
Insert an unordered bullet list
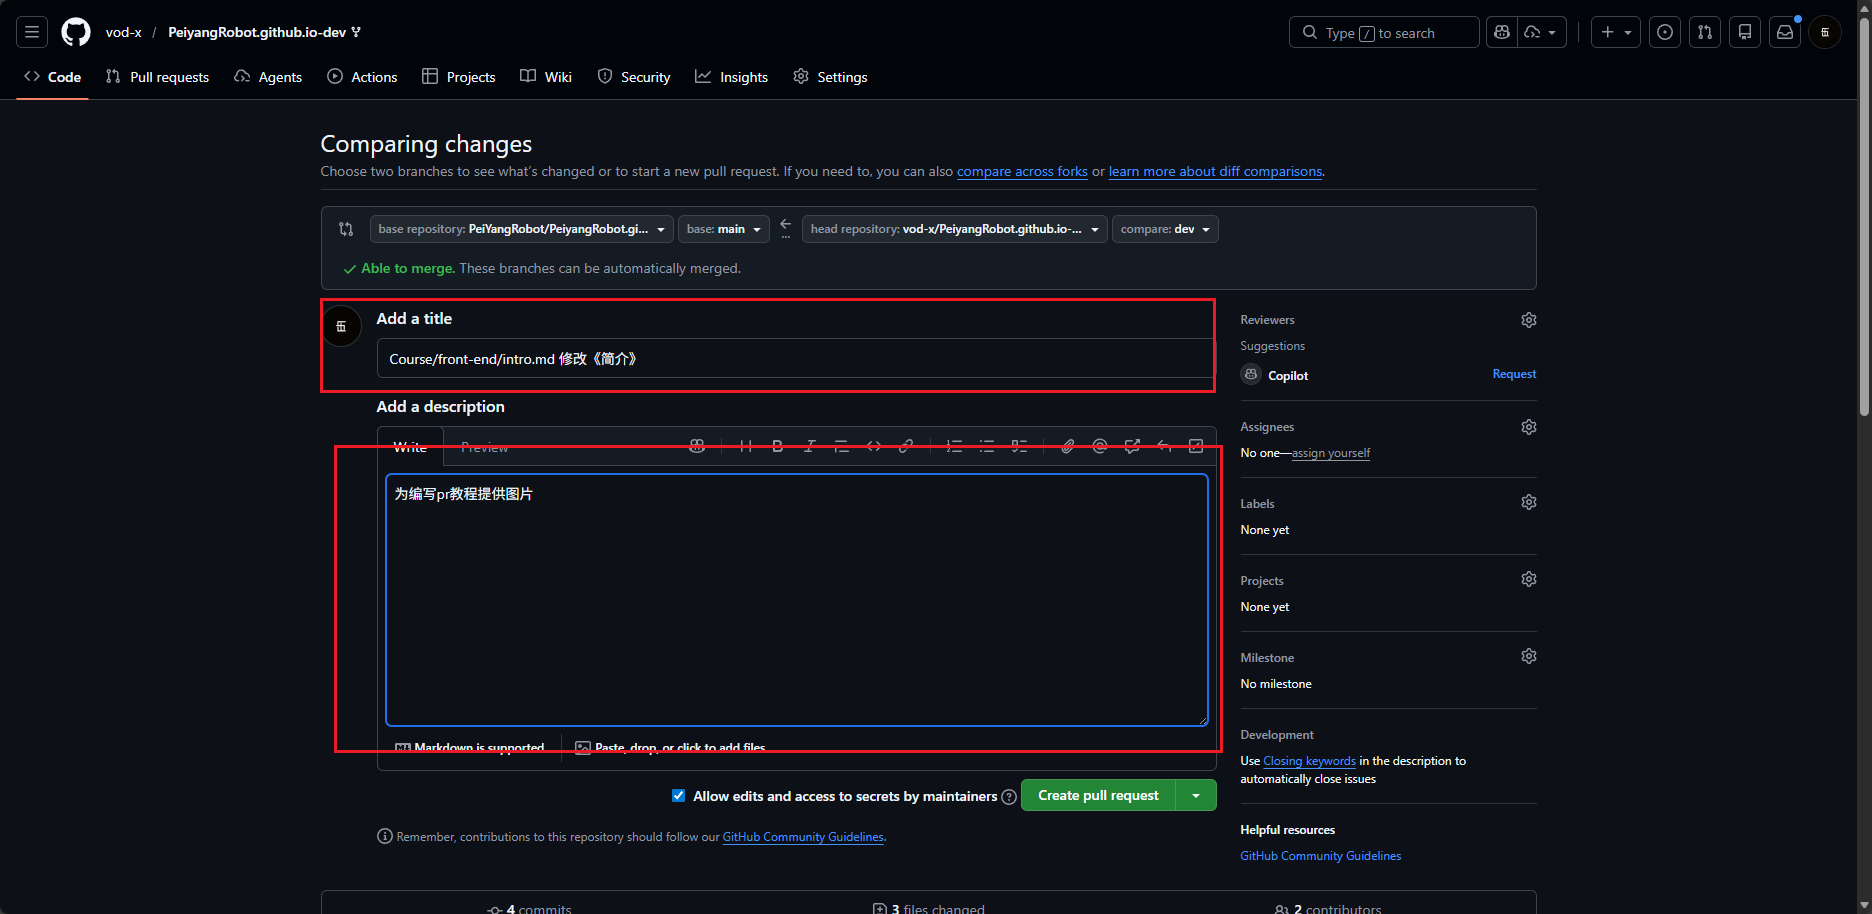pyautogui.click(x=987, y=446)
